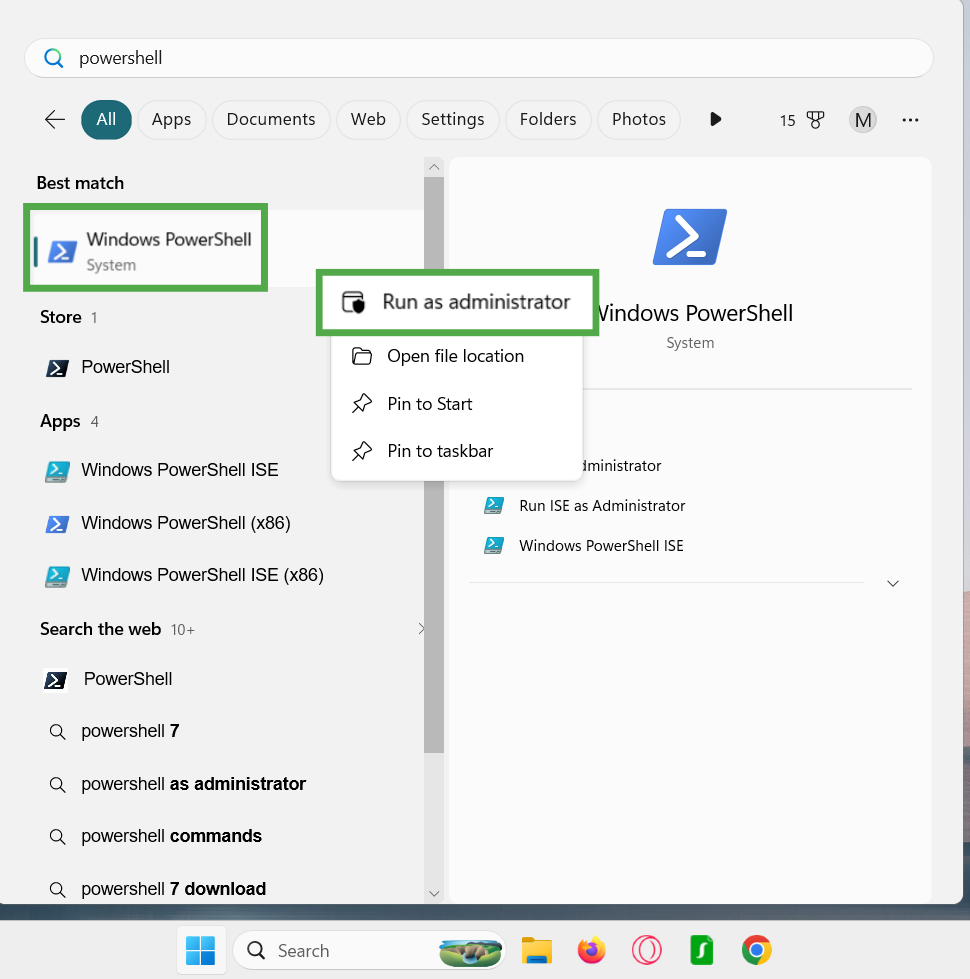The width and height of the screenshot is (970, 979).
Task: Click the Windows PowerShell ISE list icon
Action: [x=57, y=471]
